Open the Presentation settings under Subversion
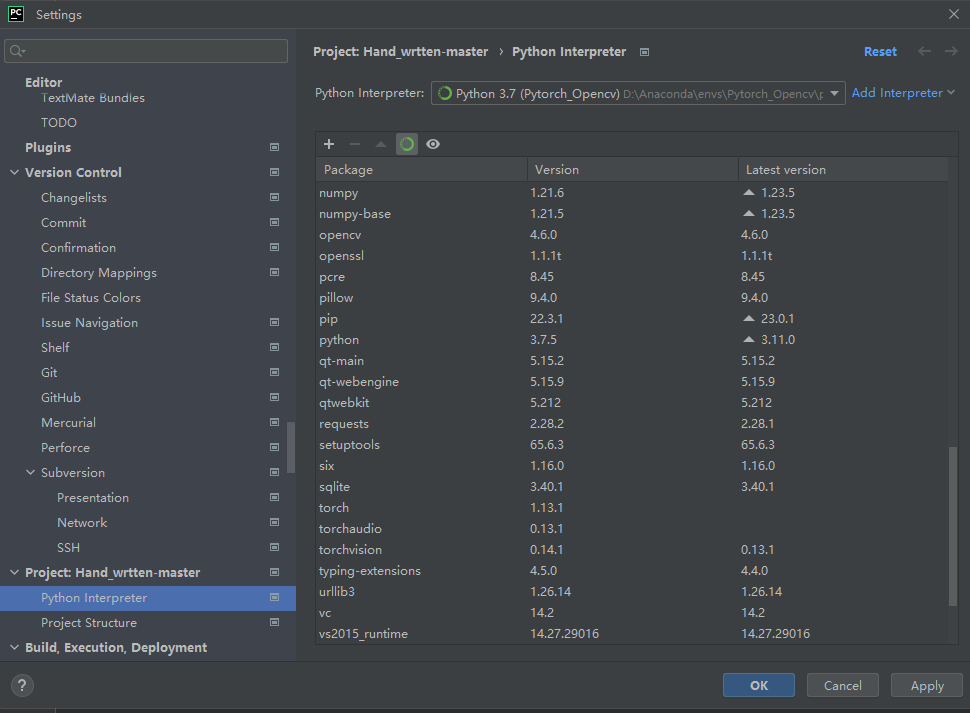970x713 pixels. (x=93, y=498)
